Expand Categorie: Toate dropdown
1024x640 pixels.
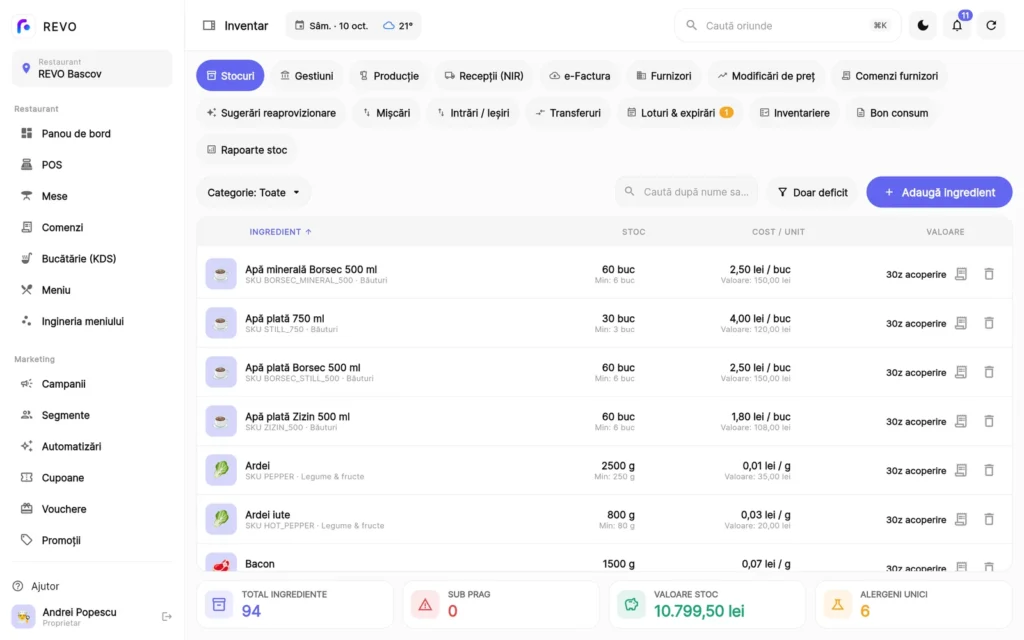tap(253, 192)
